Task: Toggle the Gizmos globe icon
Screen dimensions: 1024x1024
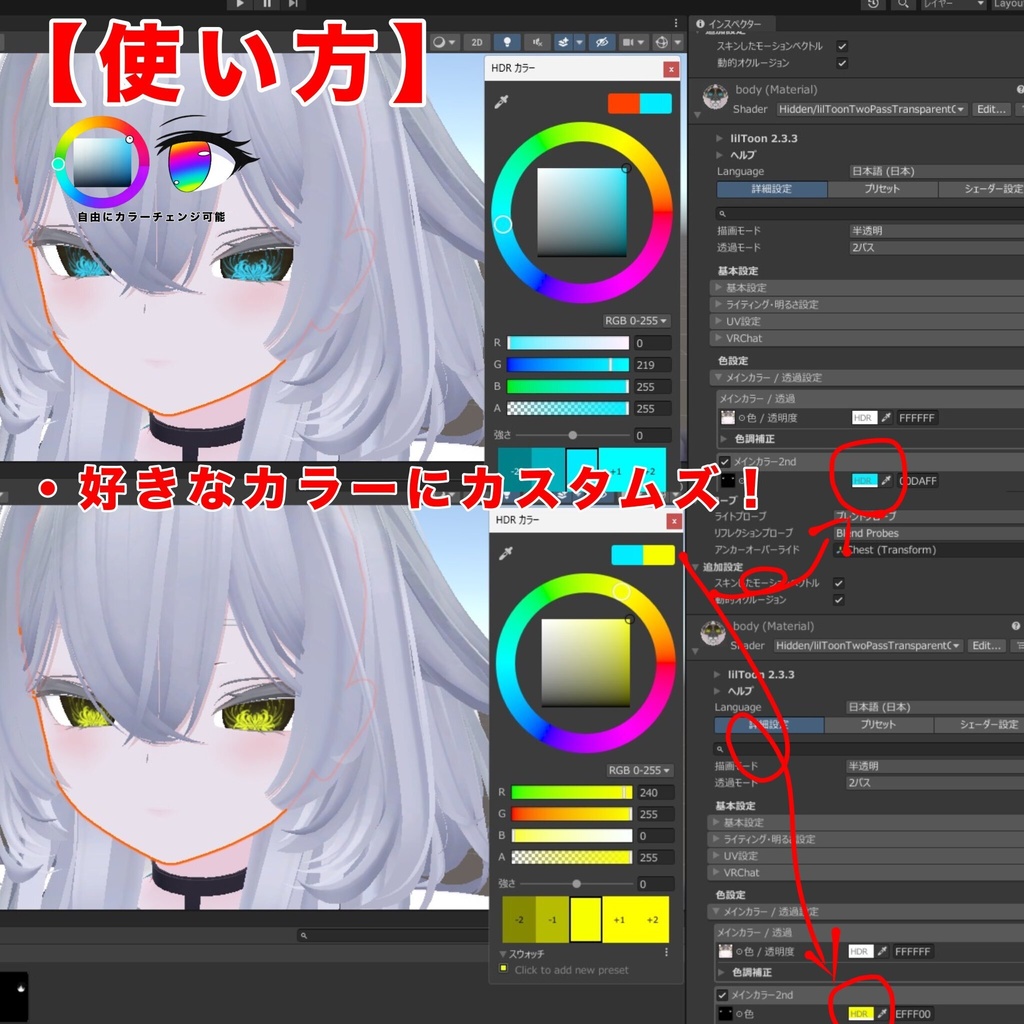Action: 662,42
